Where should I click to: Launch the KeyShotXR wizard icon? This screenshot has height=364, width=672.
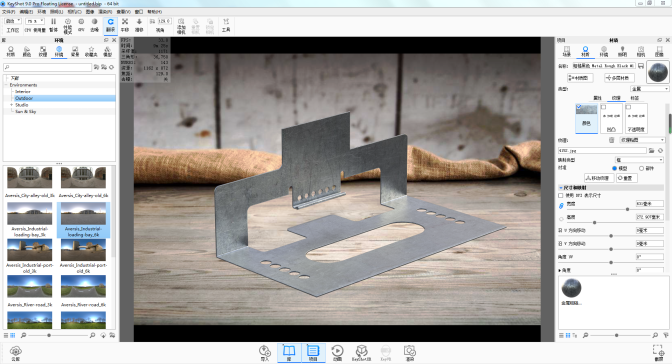coord(362,353)
